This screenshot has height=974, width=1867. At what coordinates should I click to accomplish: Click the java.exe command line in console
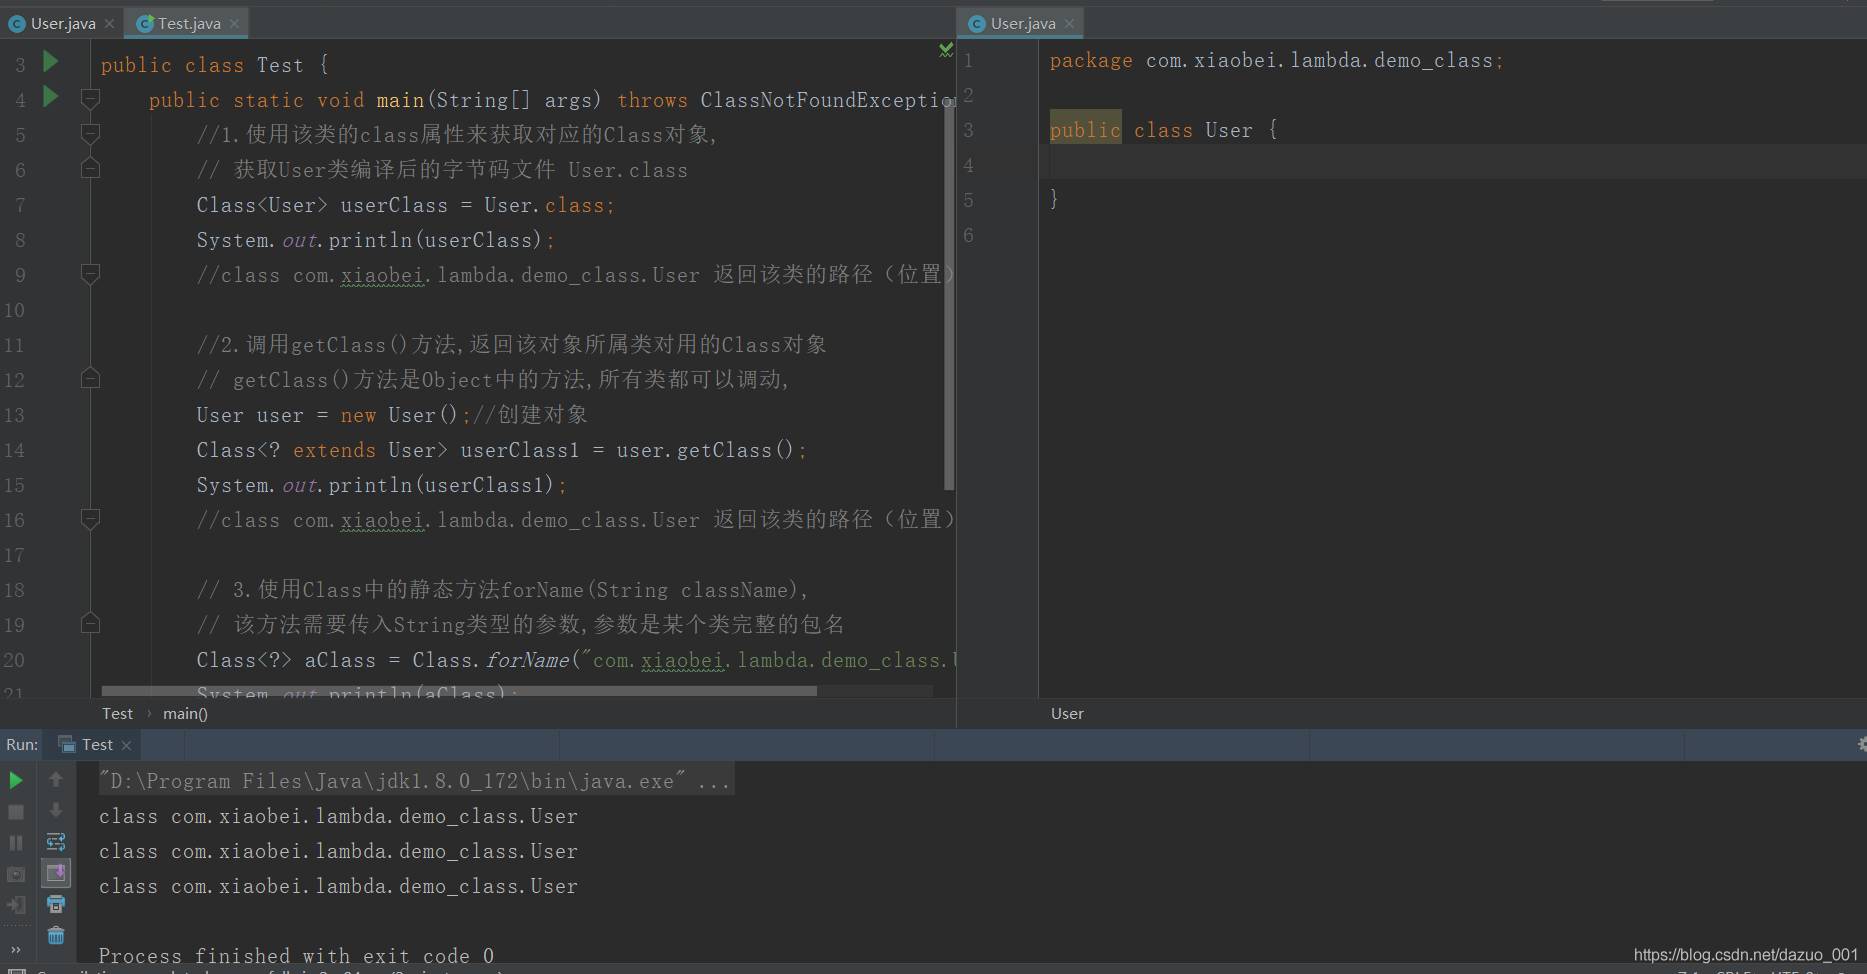coord(416,781)
